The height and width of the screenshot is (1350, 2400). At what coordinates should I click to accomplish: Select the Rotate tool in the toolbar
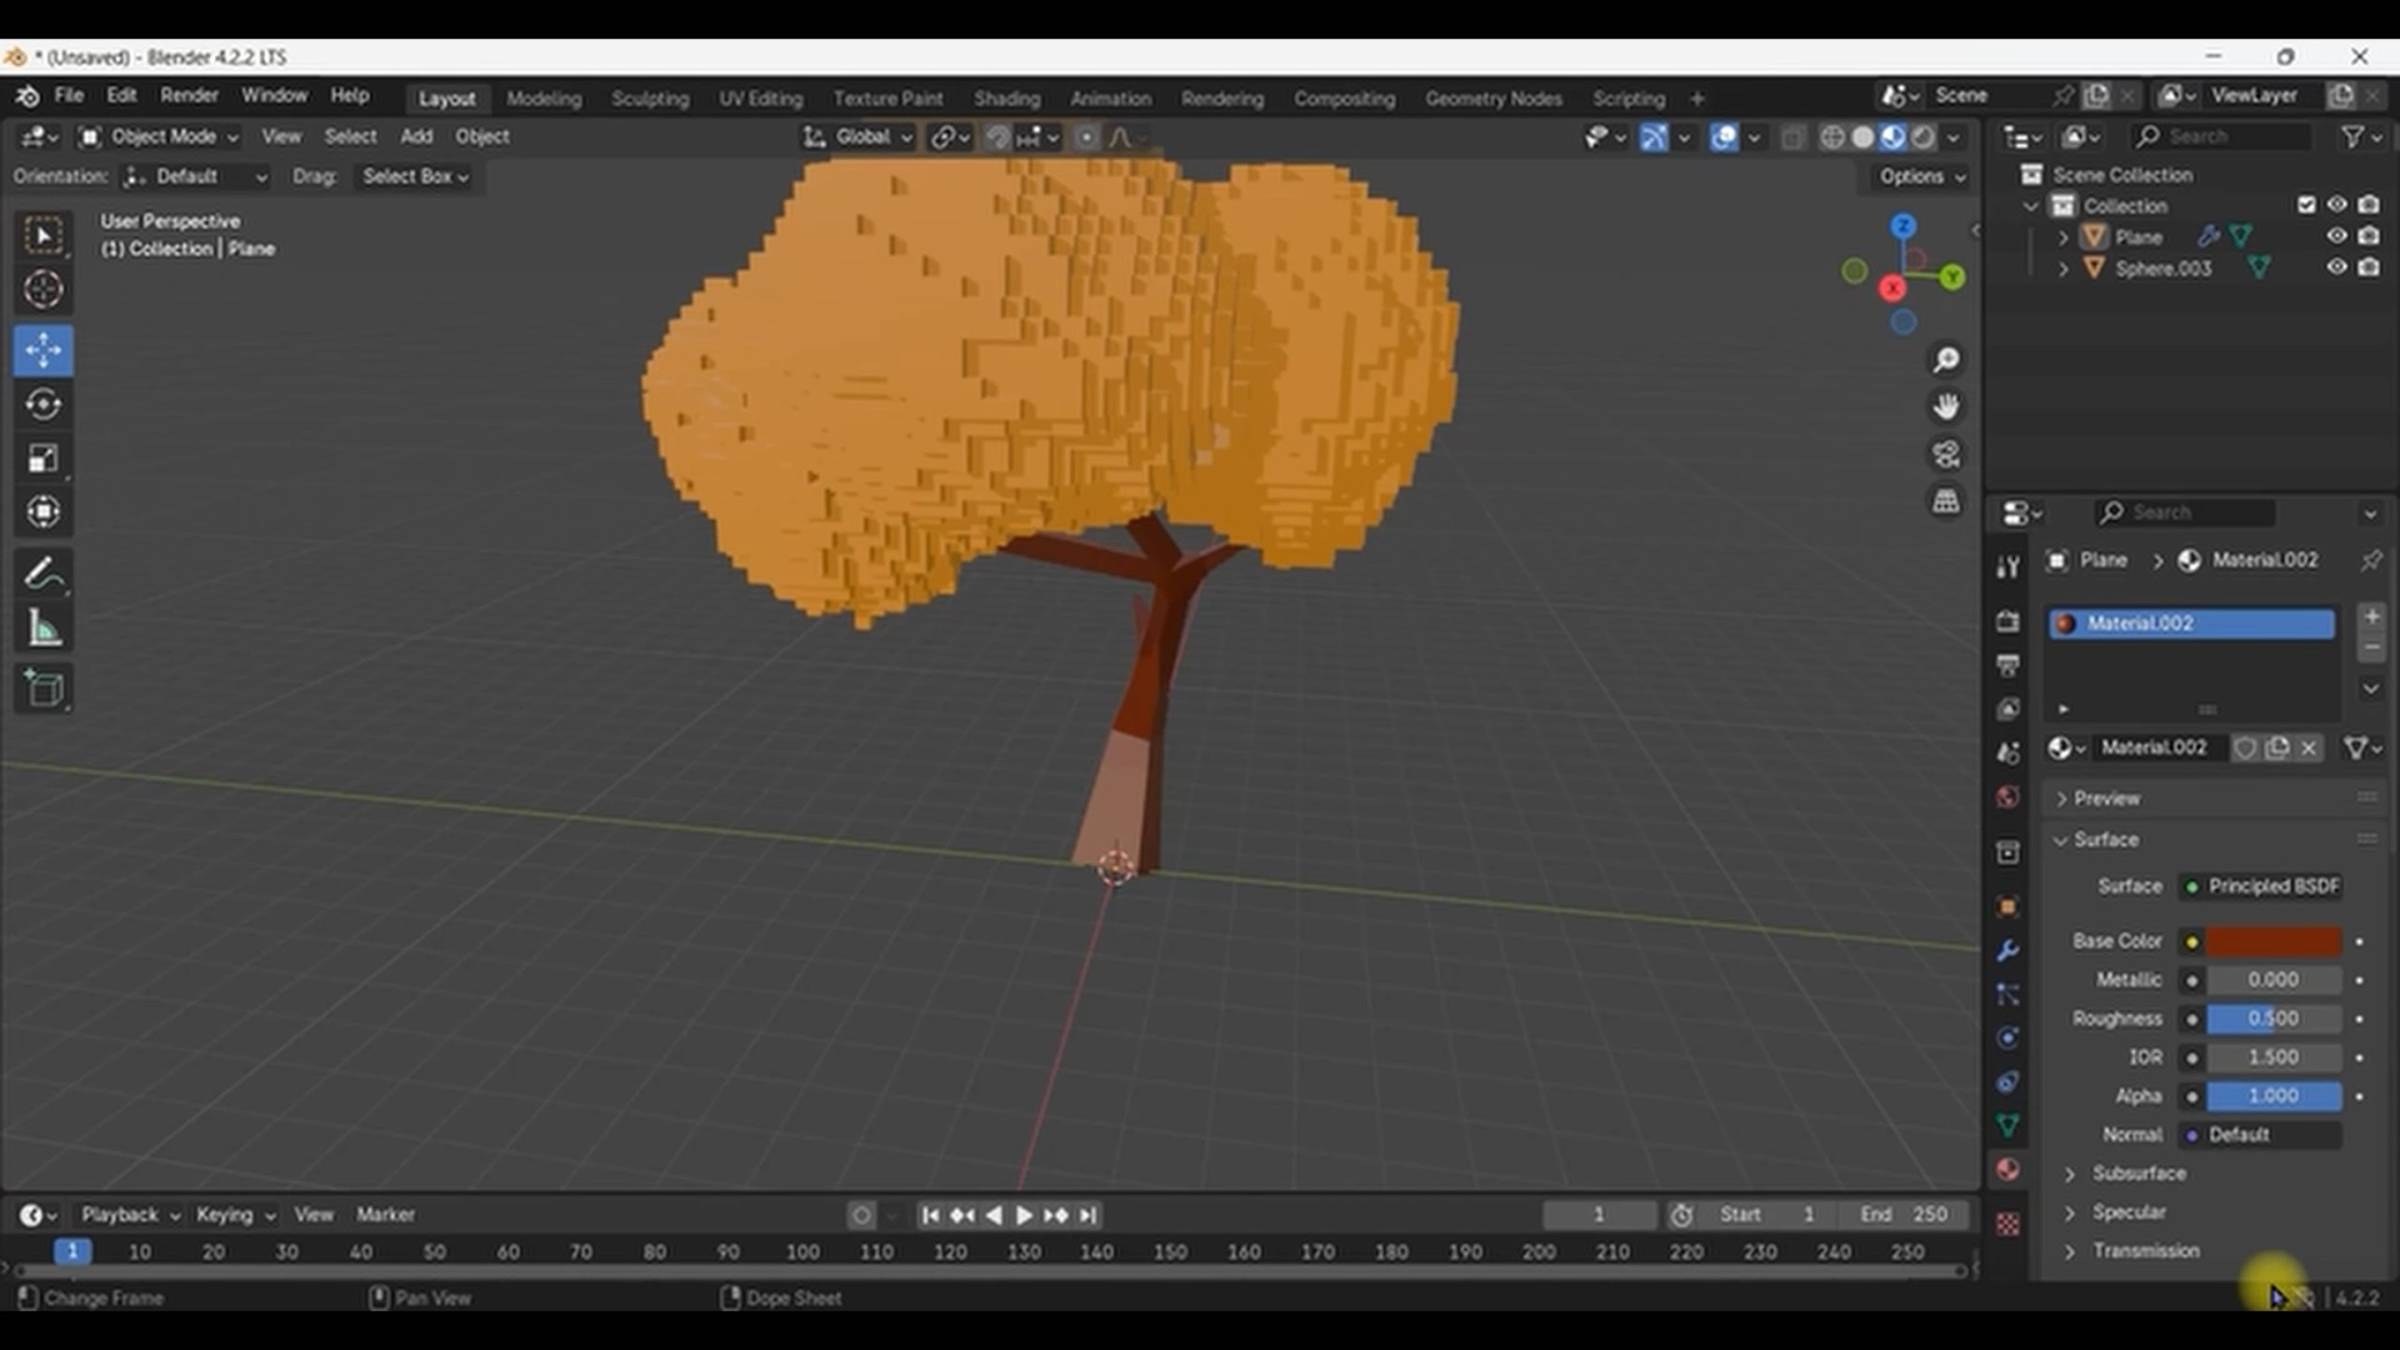click(43, 405)
